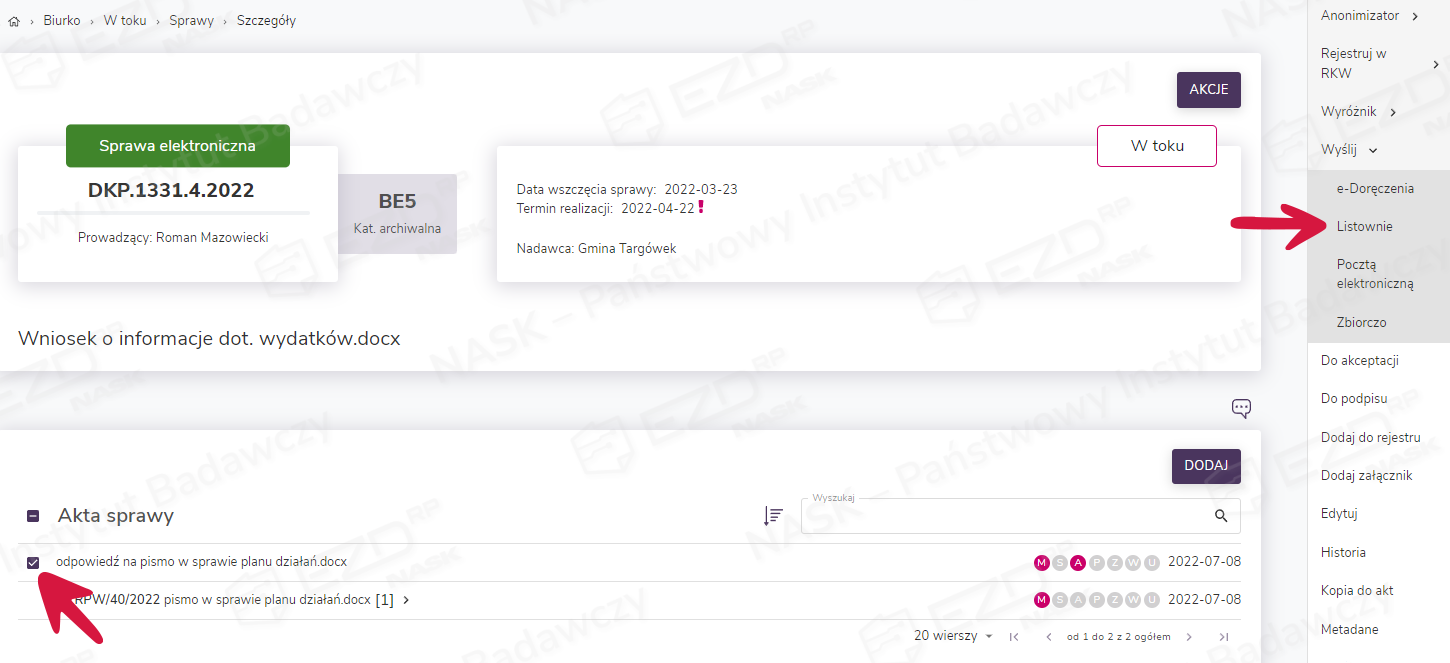This screenshot has height=663, width=1450.
Task: Go to the previous page of results
Action: coord(1048,637)
